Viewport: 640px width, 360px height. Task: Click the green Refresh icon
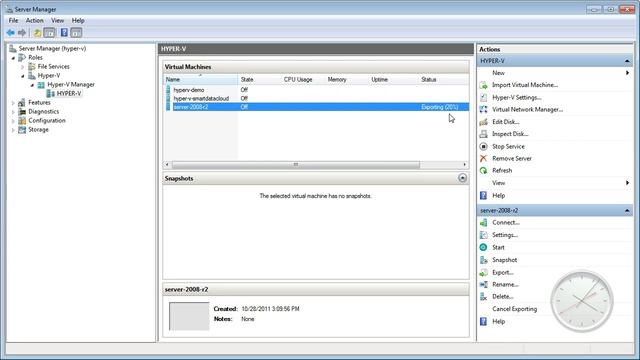(484, 171)
